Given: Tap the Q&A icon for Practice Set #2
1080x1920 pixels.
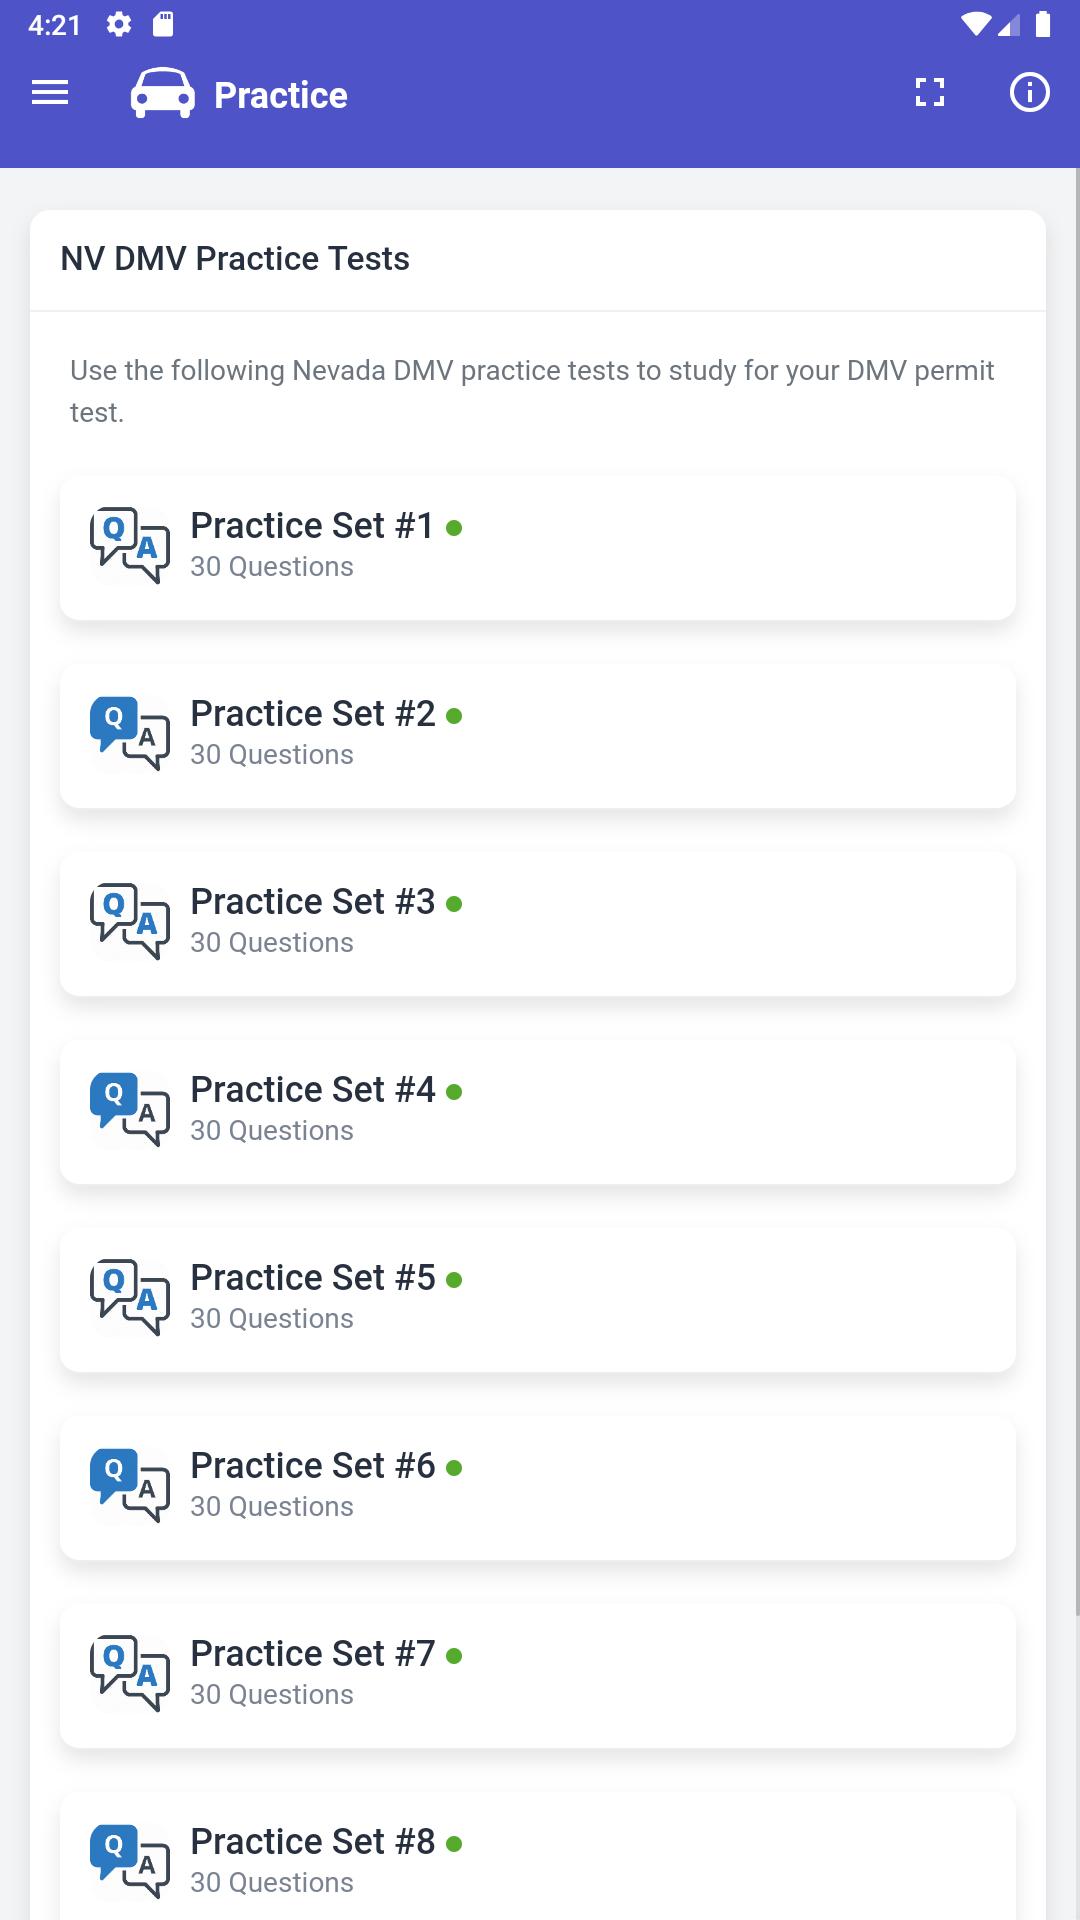Looking at the screenshot, I should pos(130,733).
